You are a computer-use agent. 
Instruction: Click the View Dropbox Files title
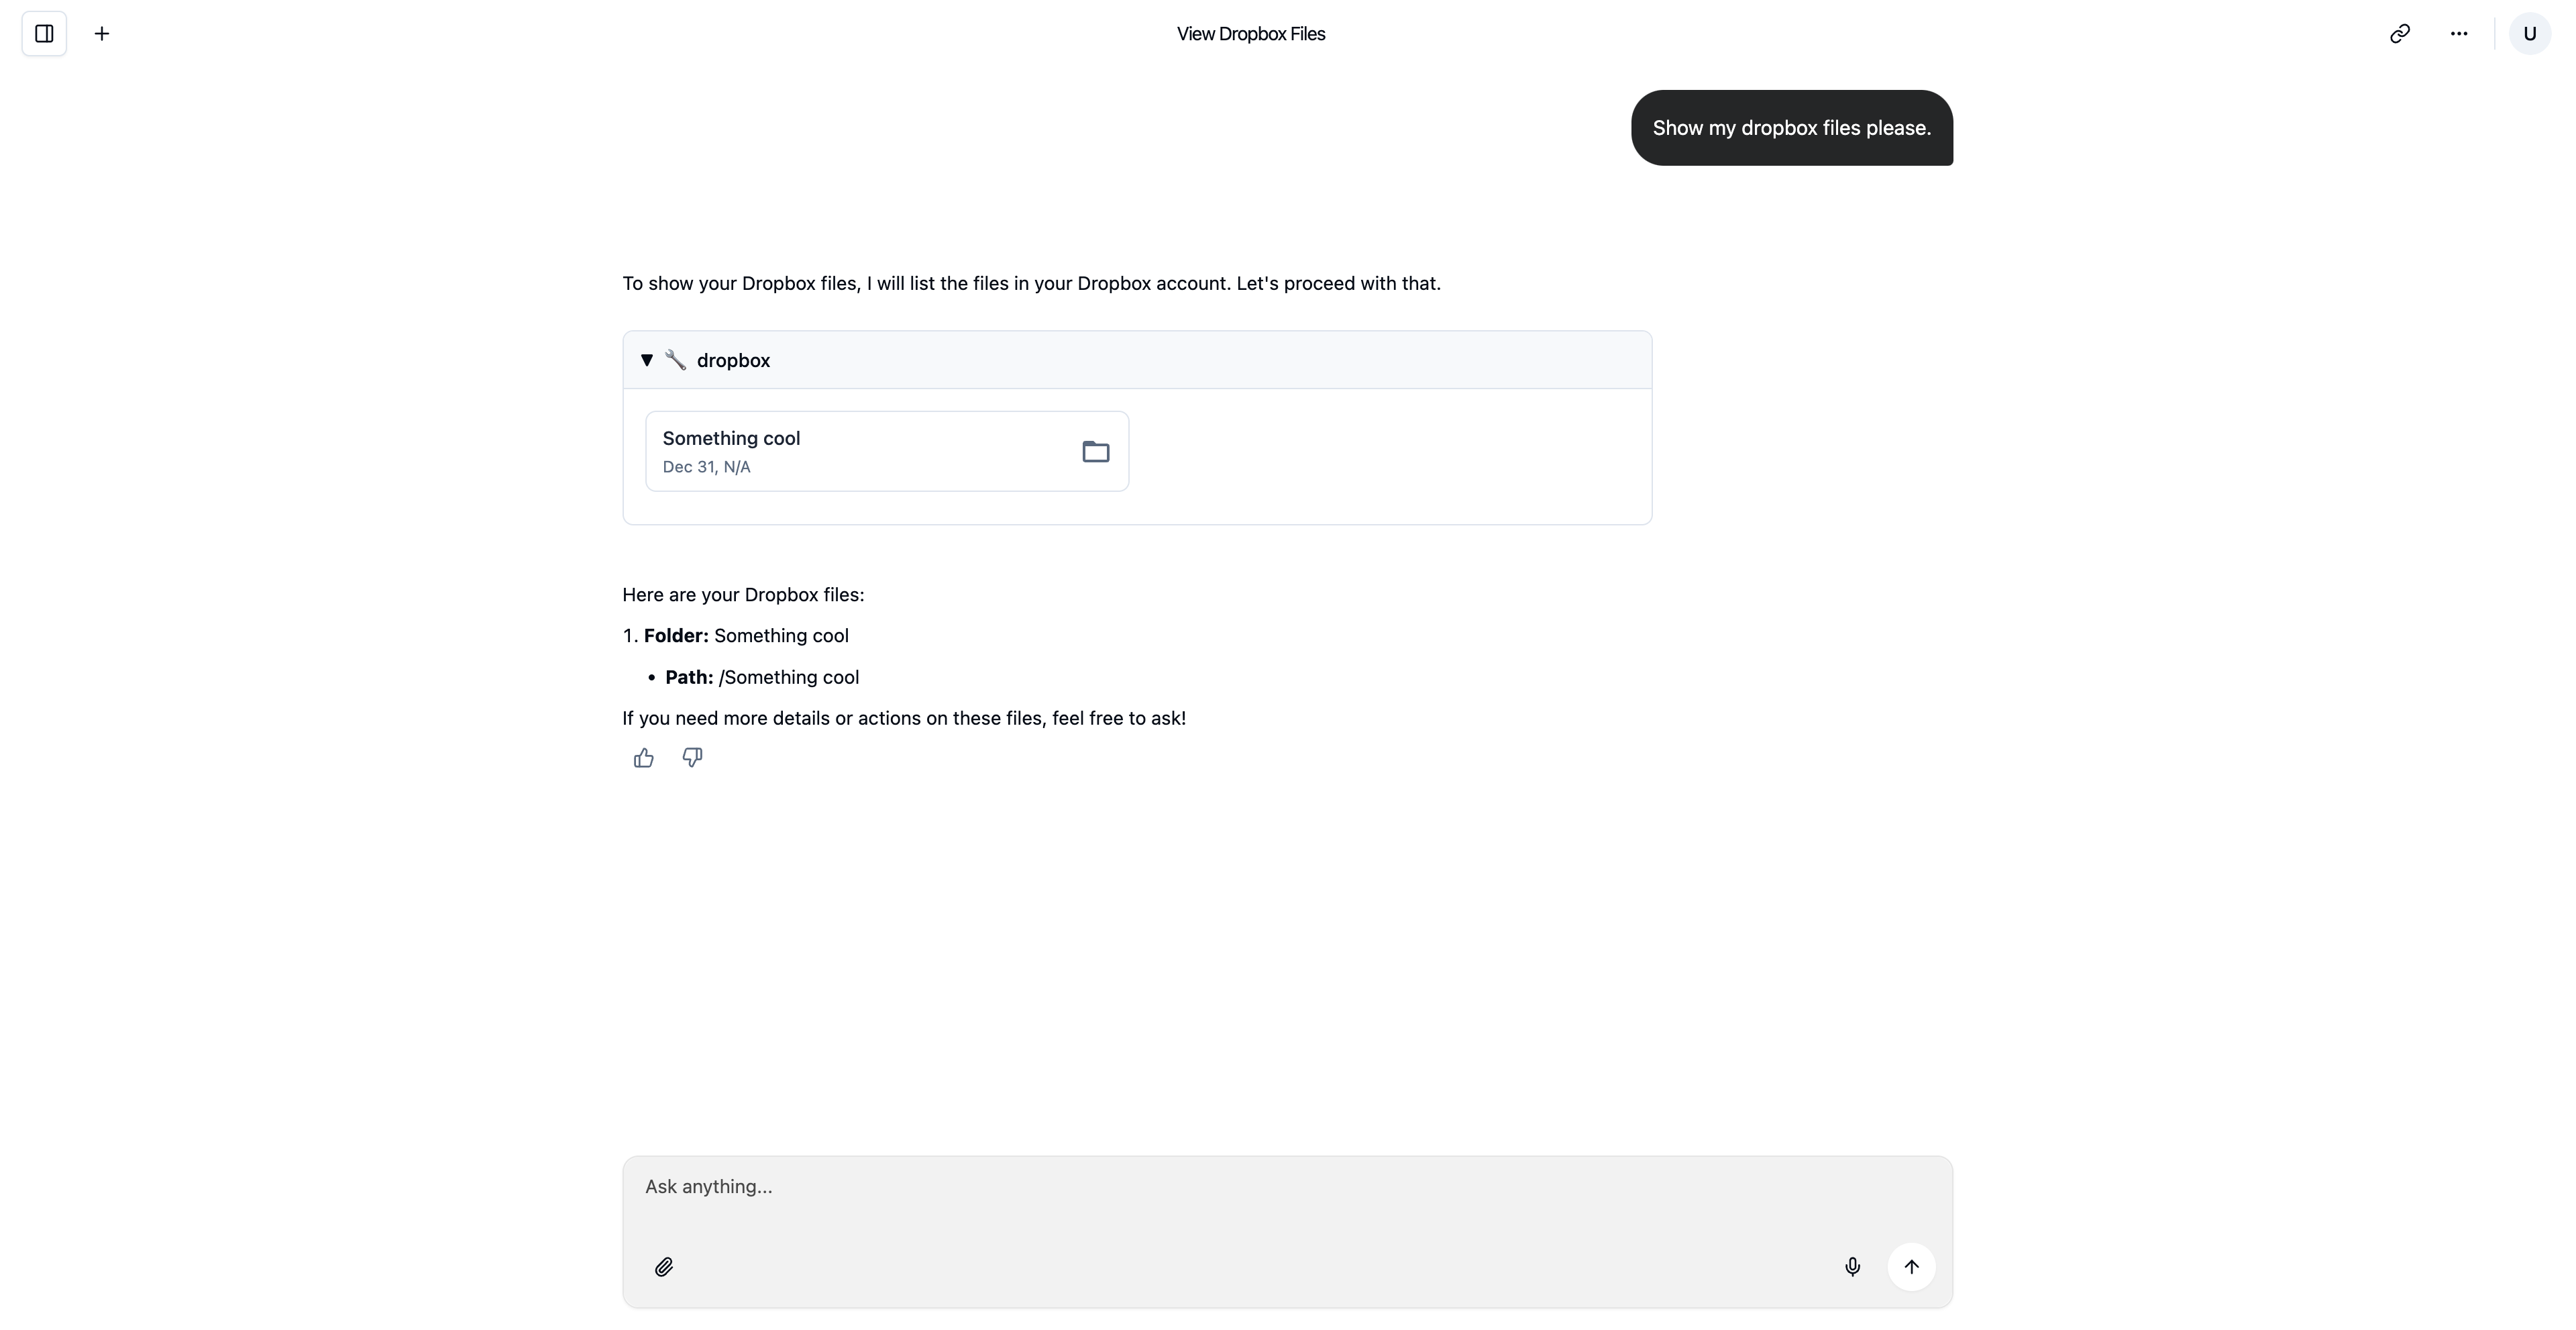click(x=1251, y=33)
